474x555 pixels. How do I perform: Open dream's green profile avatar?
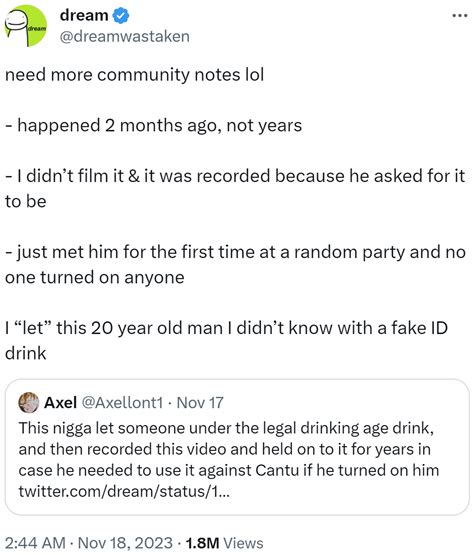coord(25,25)
